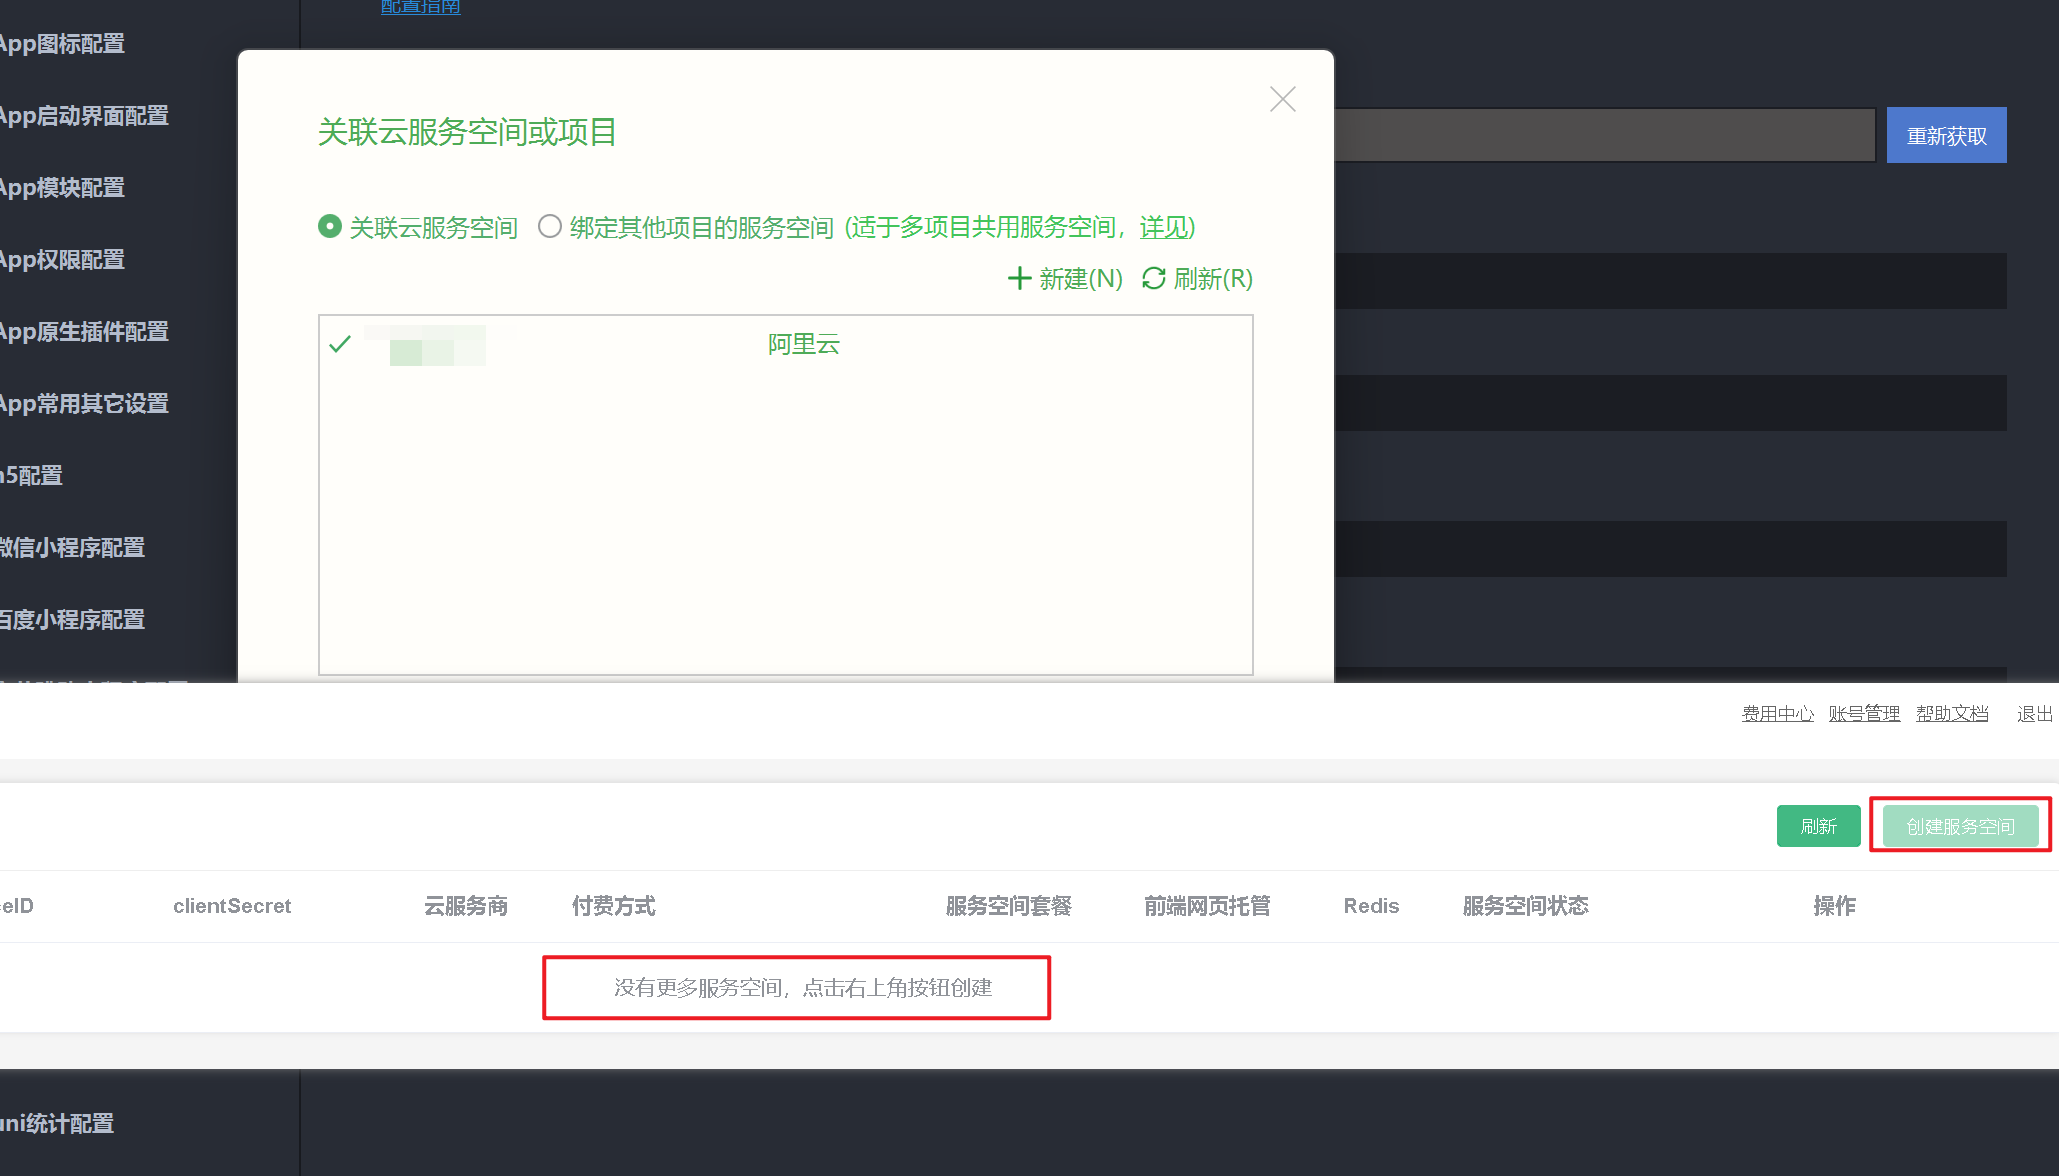This screenshot has width=2059, height=1176.
Task: Open the 详见 link in dialog
Action: [1165, 227]
